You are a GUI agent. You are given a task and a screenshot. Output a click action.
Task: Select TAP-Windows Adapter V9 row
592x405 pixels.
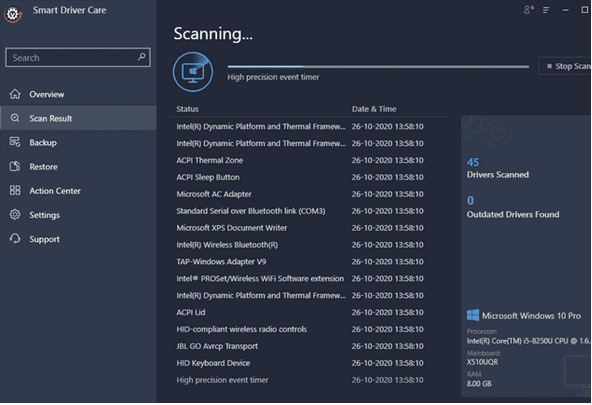click(310, 262)
